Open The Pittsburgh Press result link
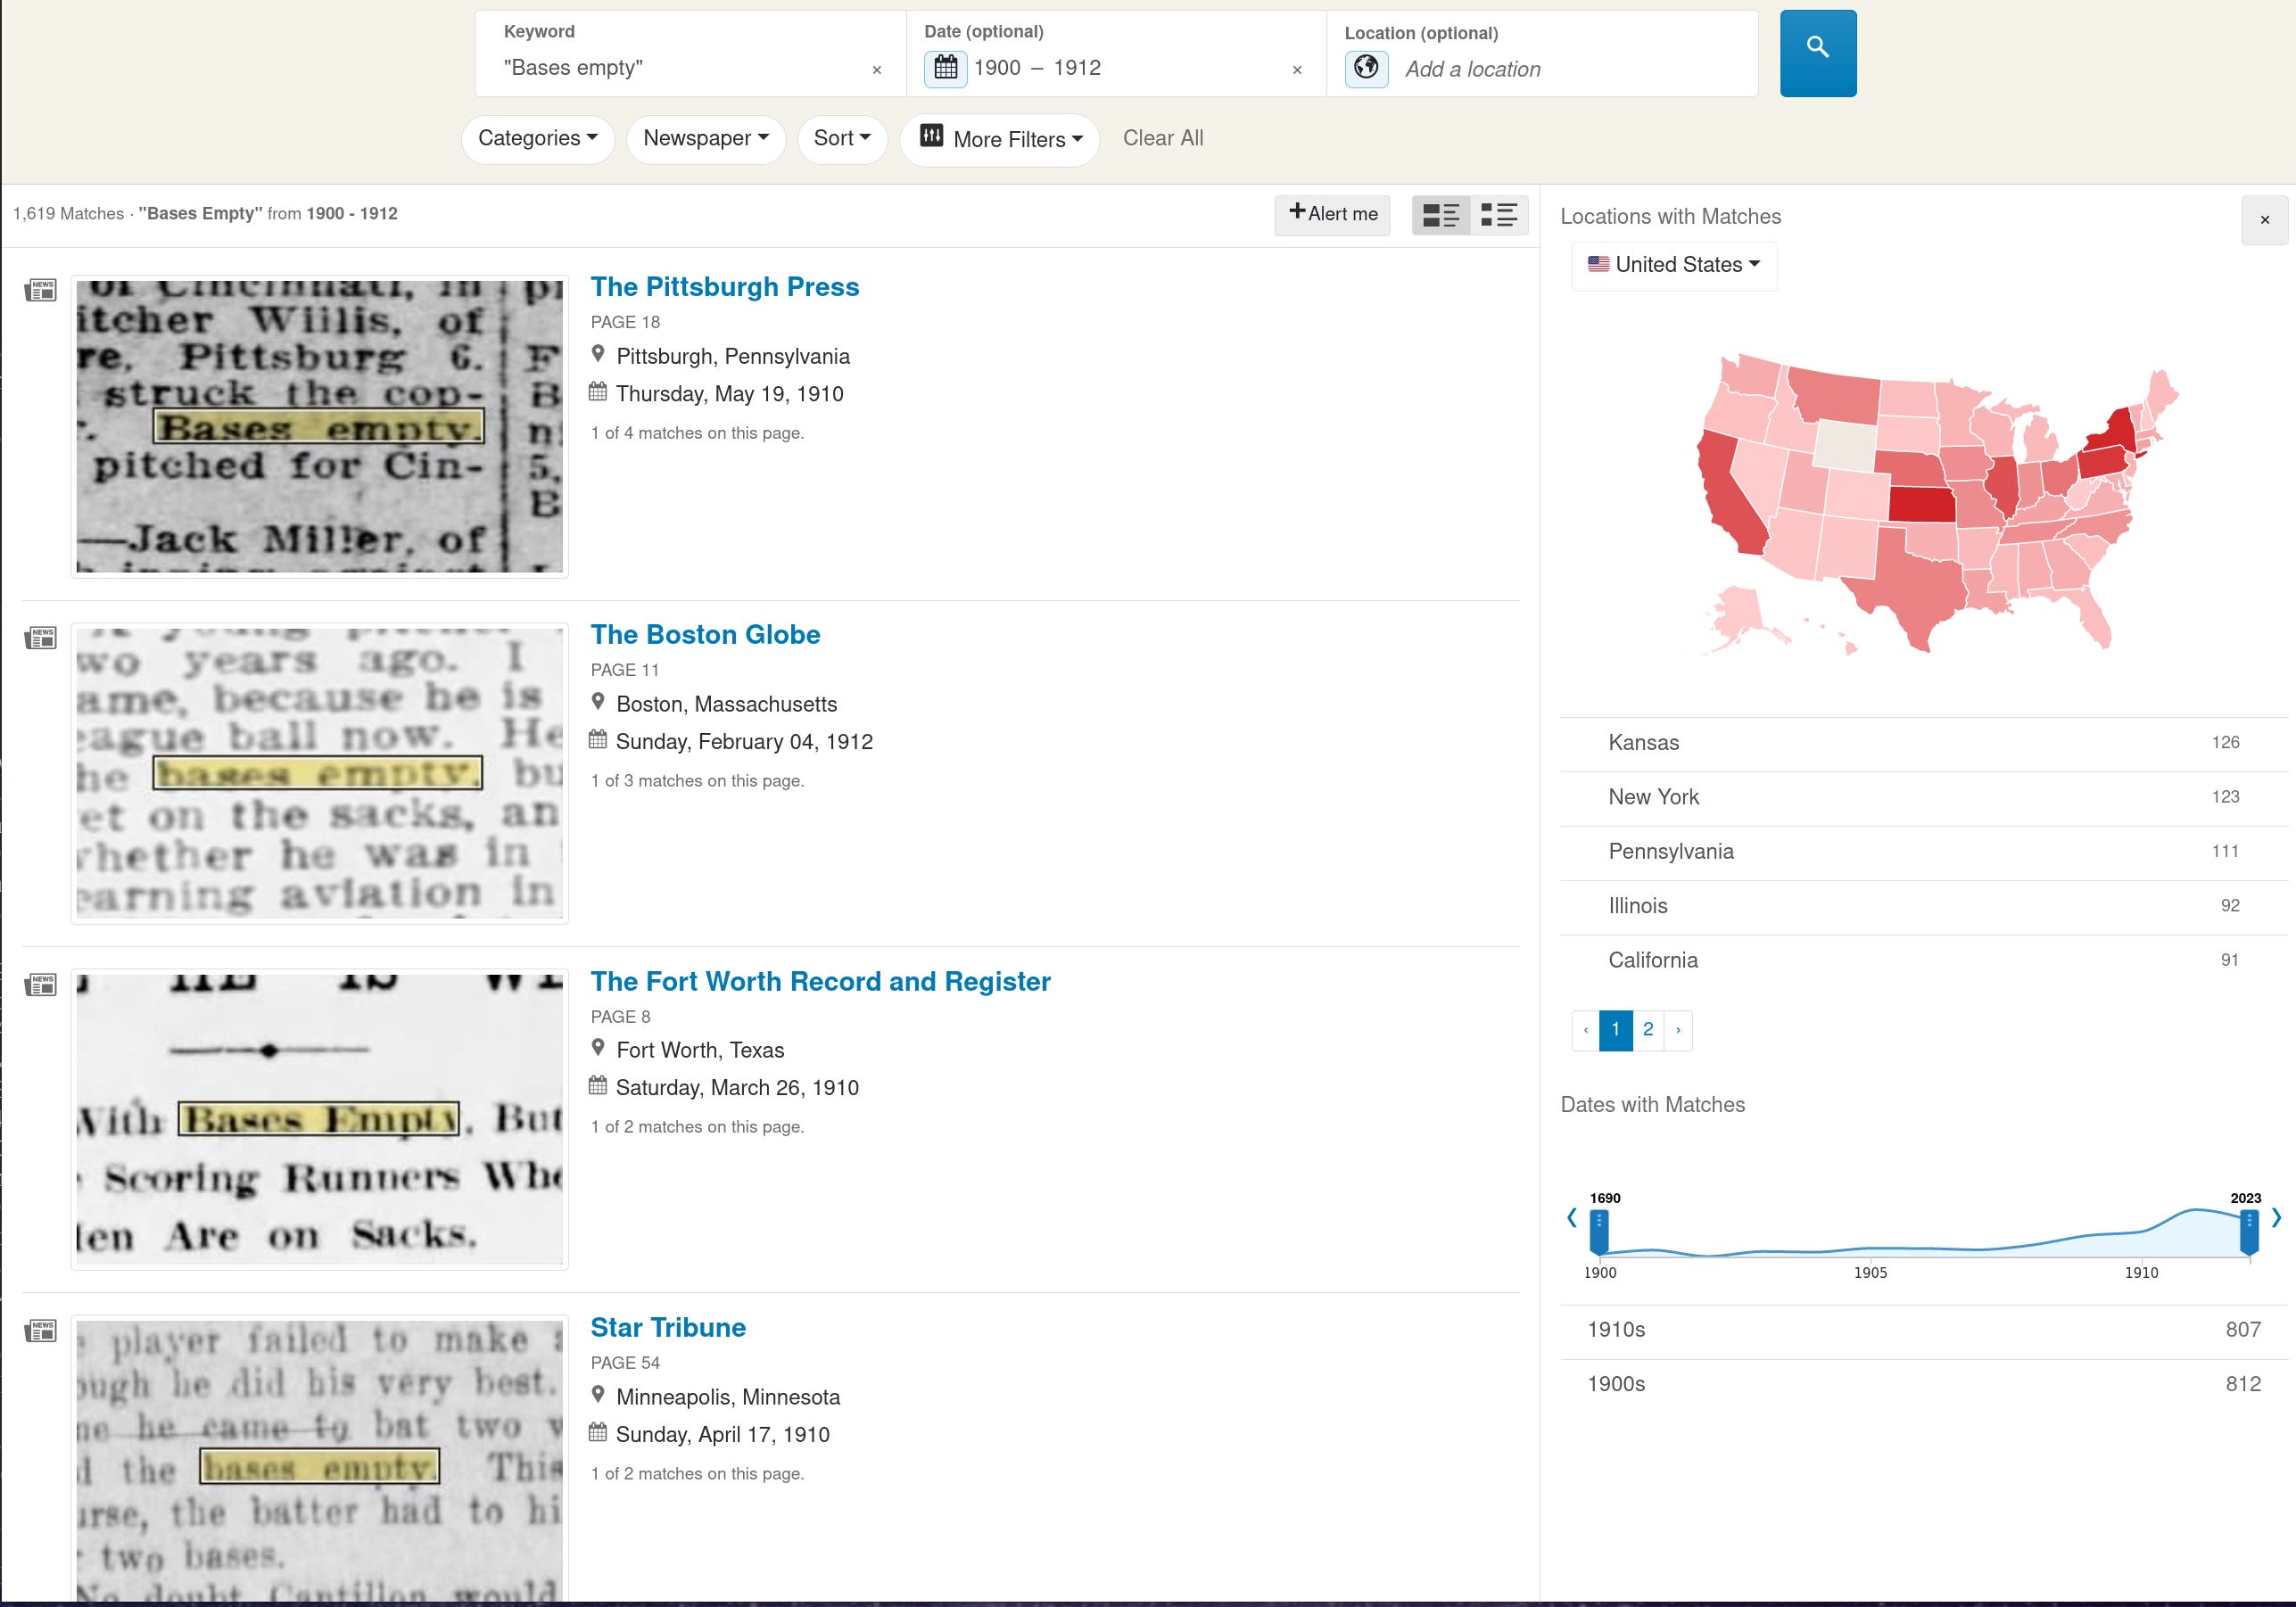This screenshot has width=2296, height=1607. (724, 287)
